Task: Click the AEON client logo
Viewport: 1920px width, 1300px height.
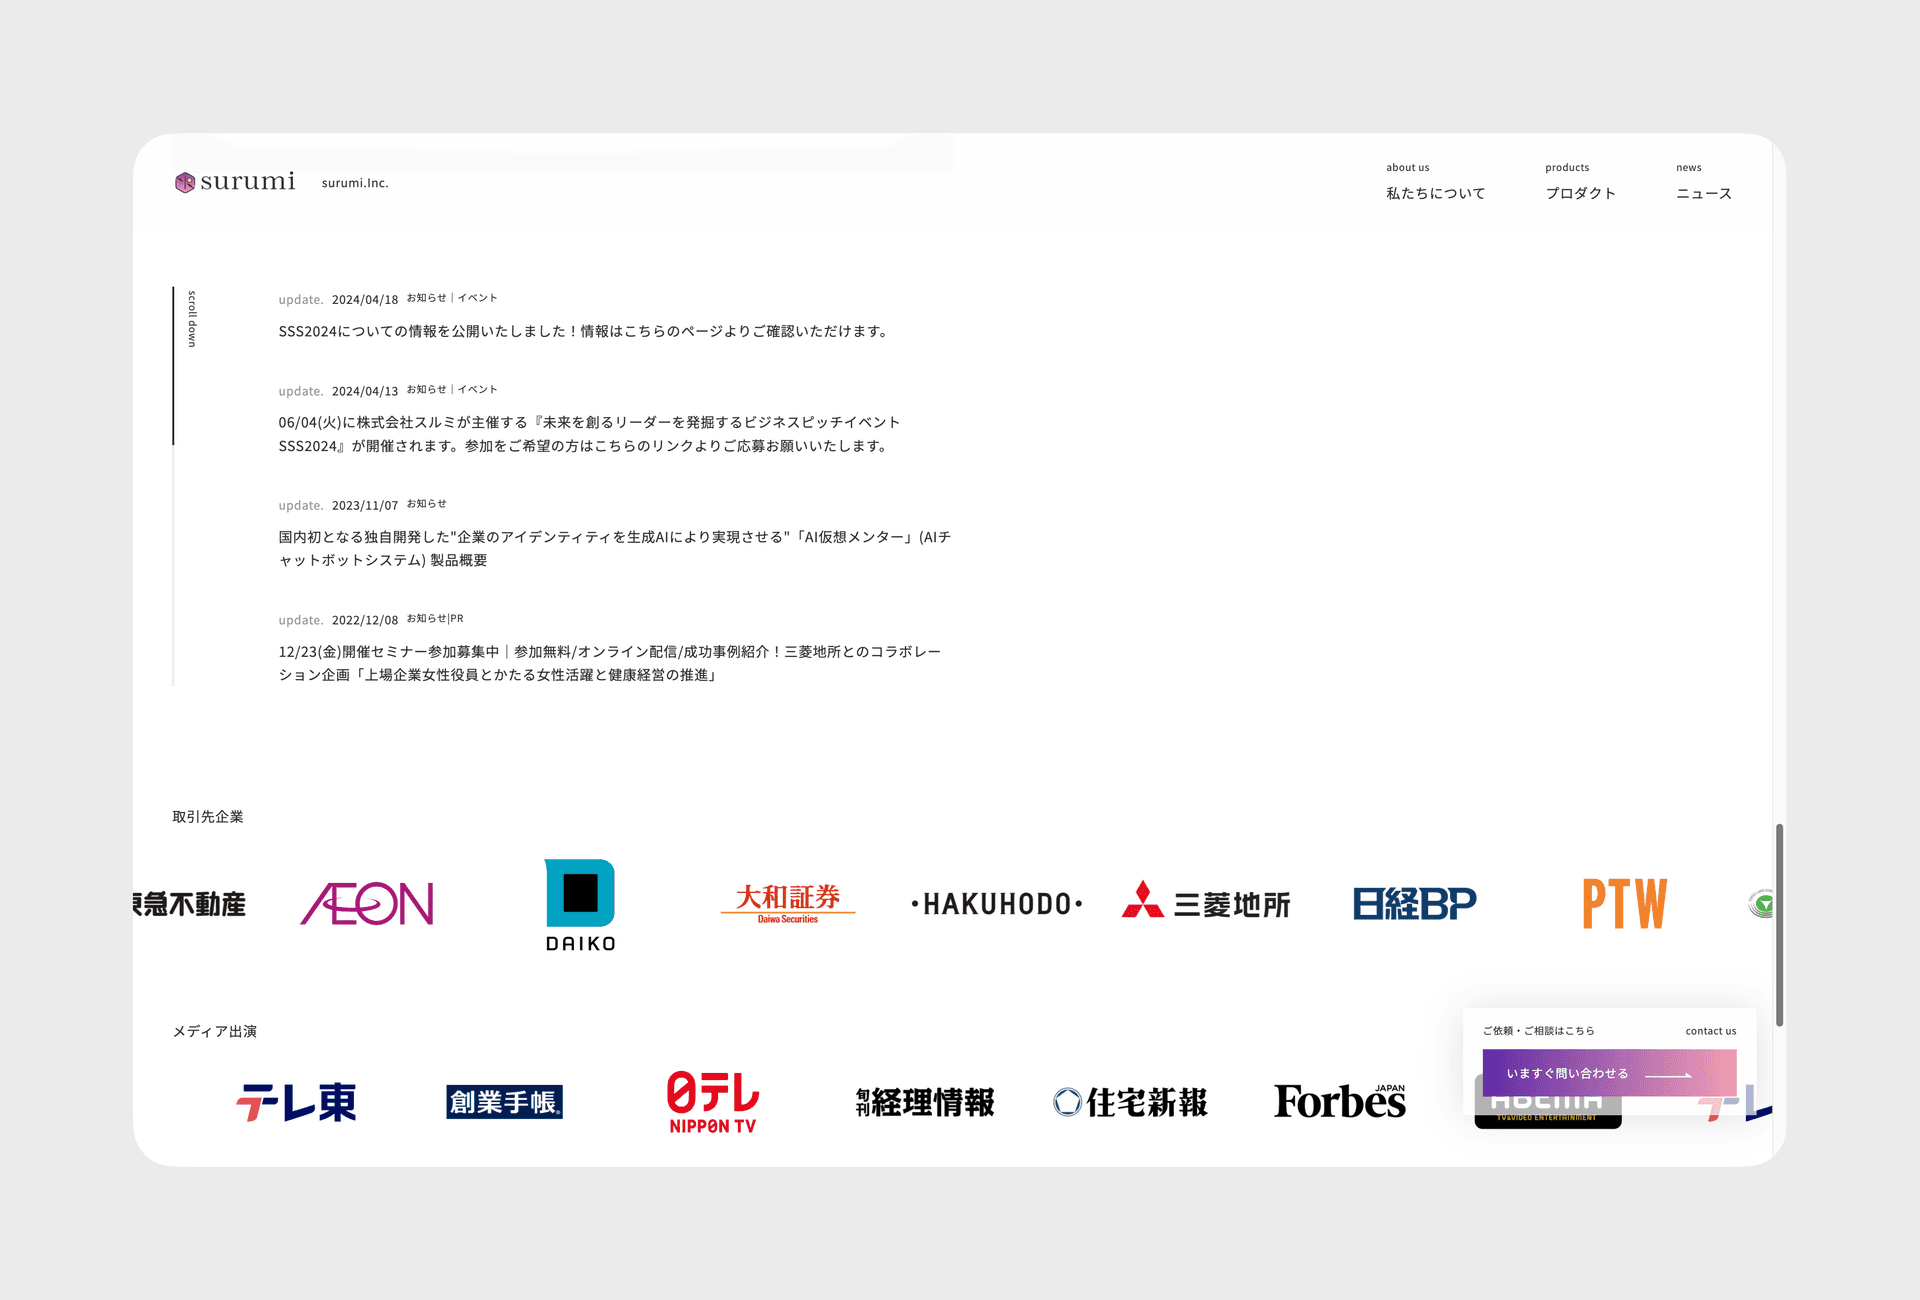Action: point(367,904)
